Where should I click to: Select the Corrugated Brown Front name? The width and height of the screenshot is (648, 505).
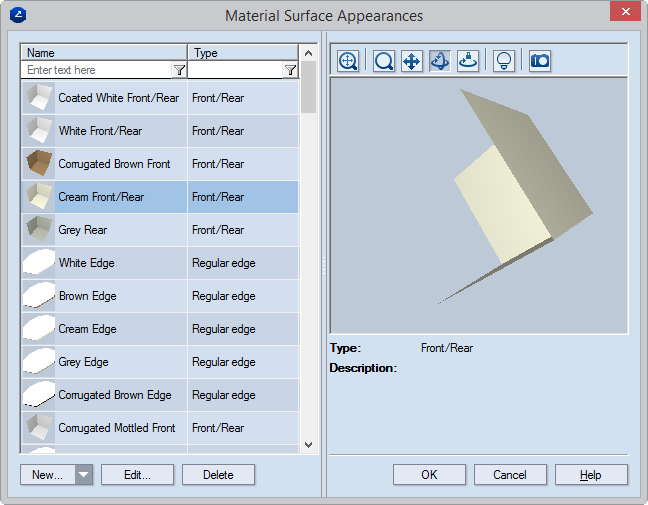tap(114, 164)
